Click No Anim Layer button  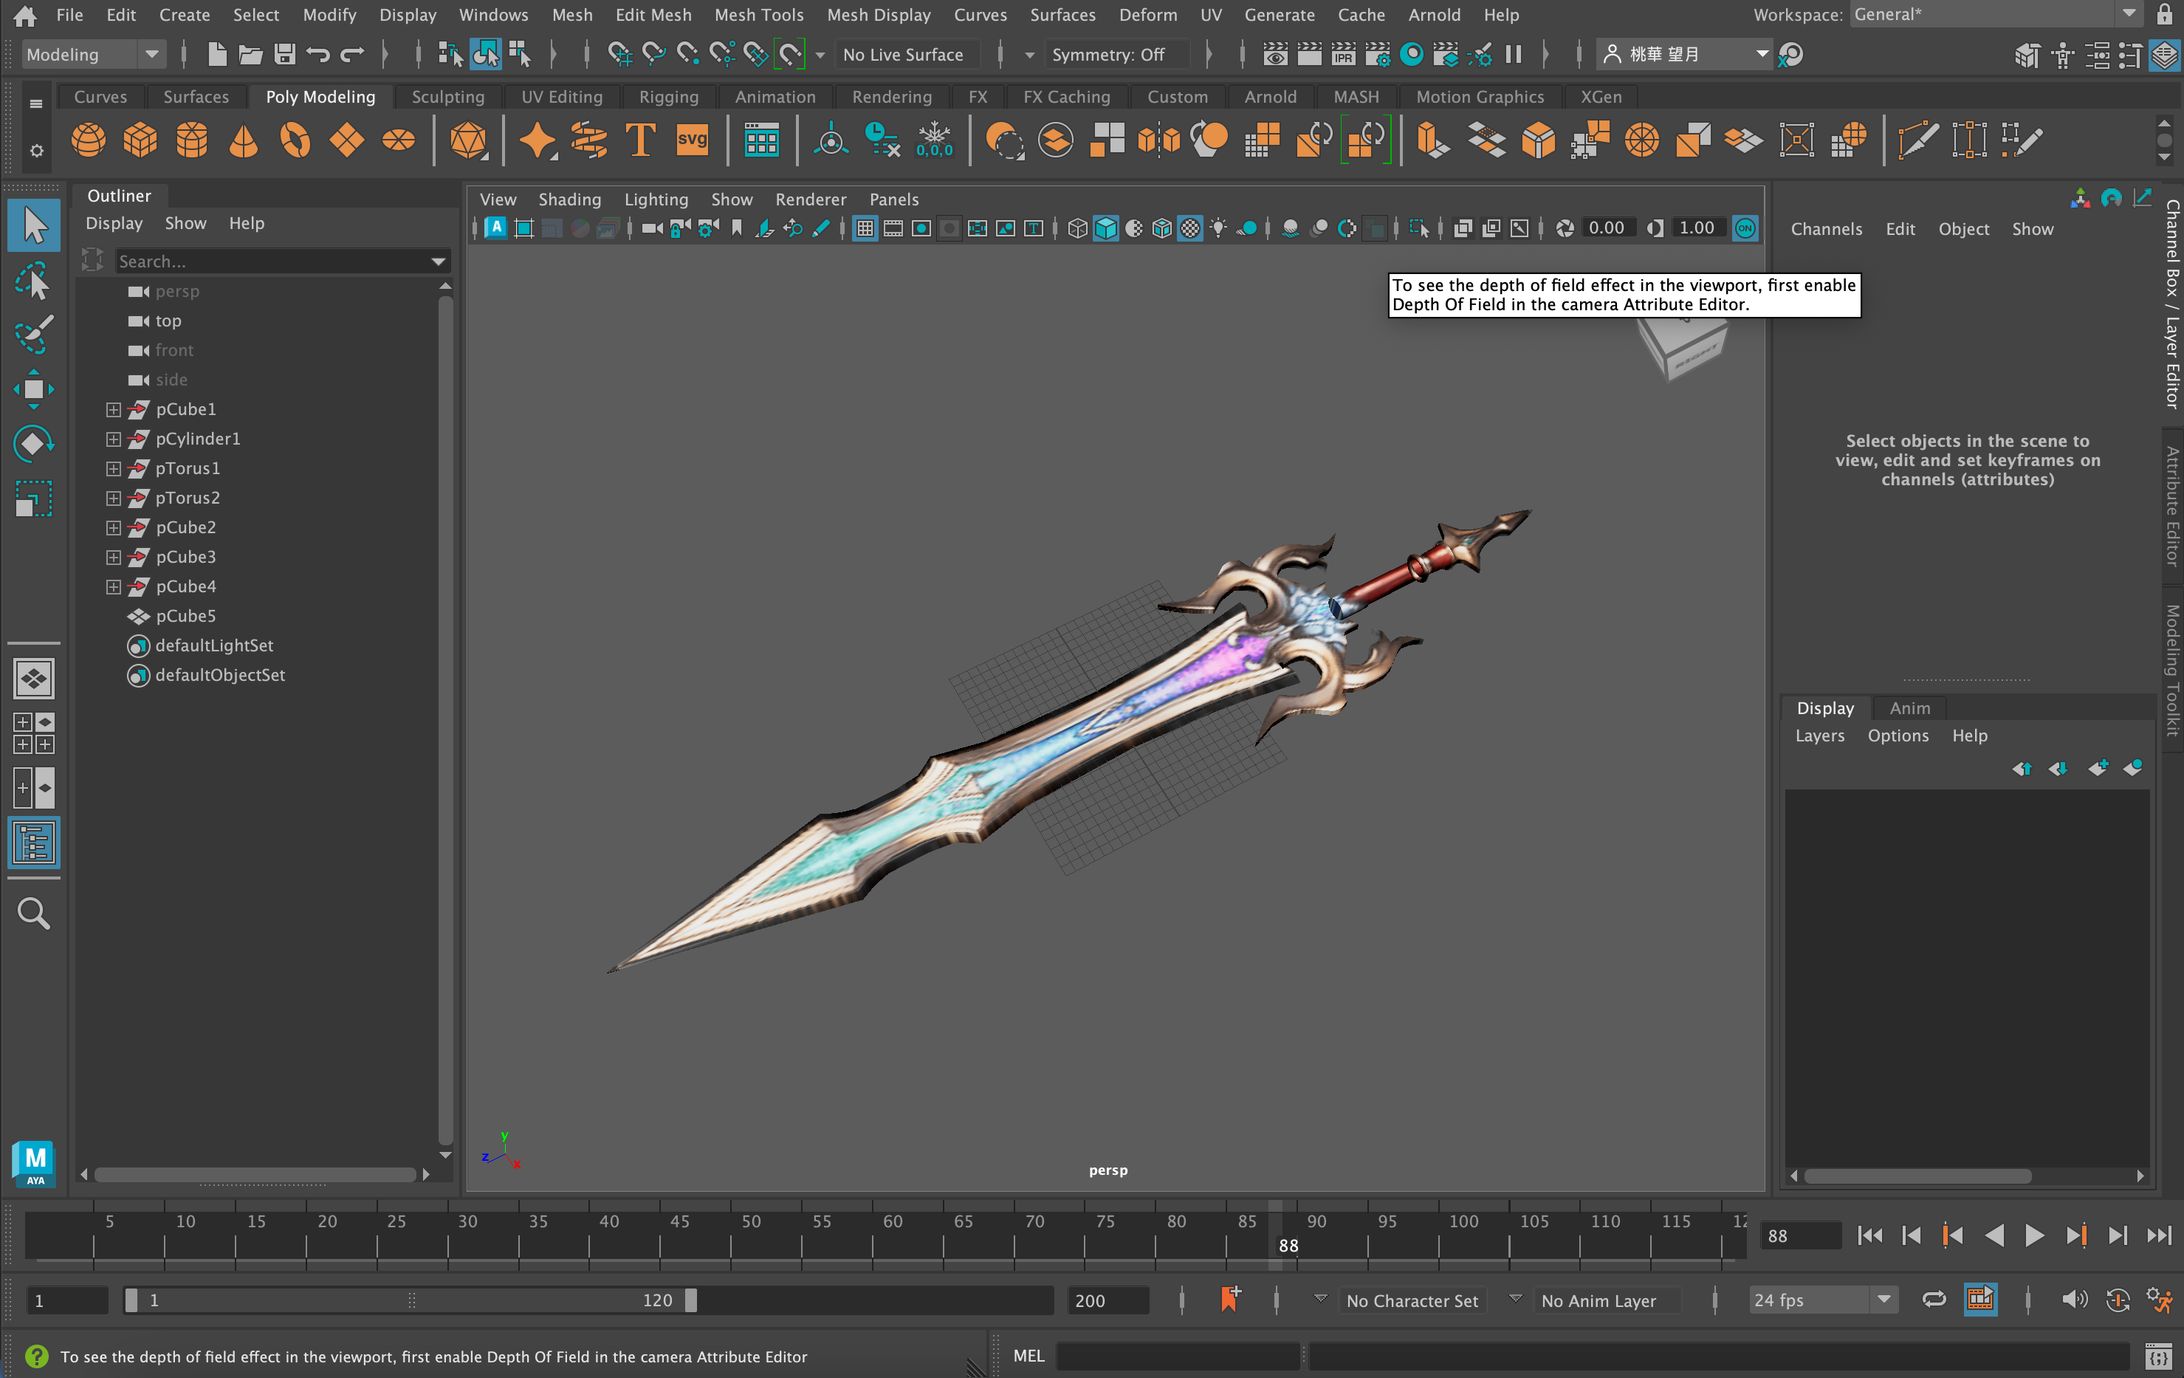click(1608, 1300)
